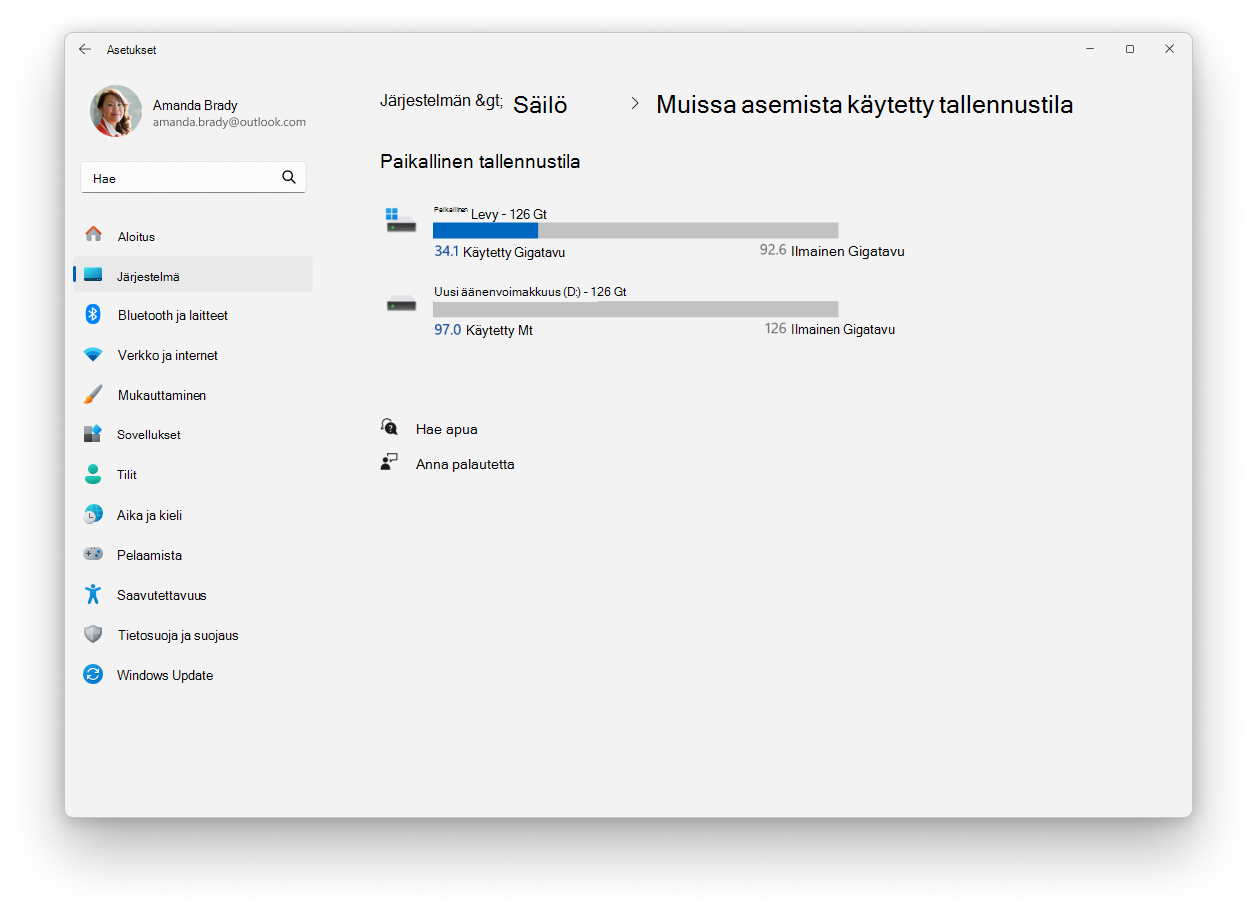Click the Paikallinen tallennustila heading
This screenshot has height=914, width=1257.
click(x=480, y=161)
